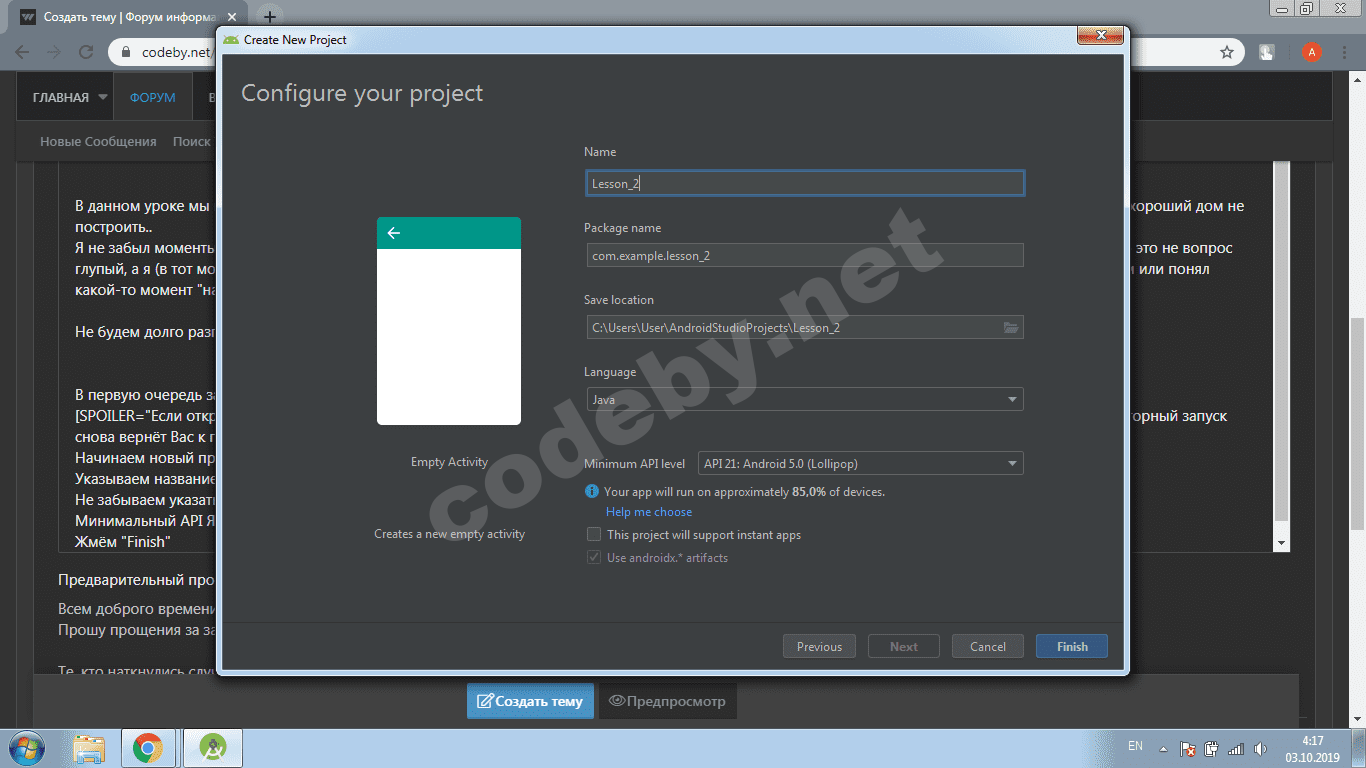Open the Chrome profile avatar labelled A
Screen dimensions: 1366x768
[x=1312, y=52]
